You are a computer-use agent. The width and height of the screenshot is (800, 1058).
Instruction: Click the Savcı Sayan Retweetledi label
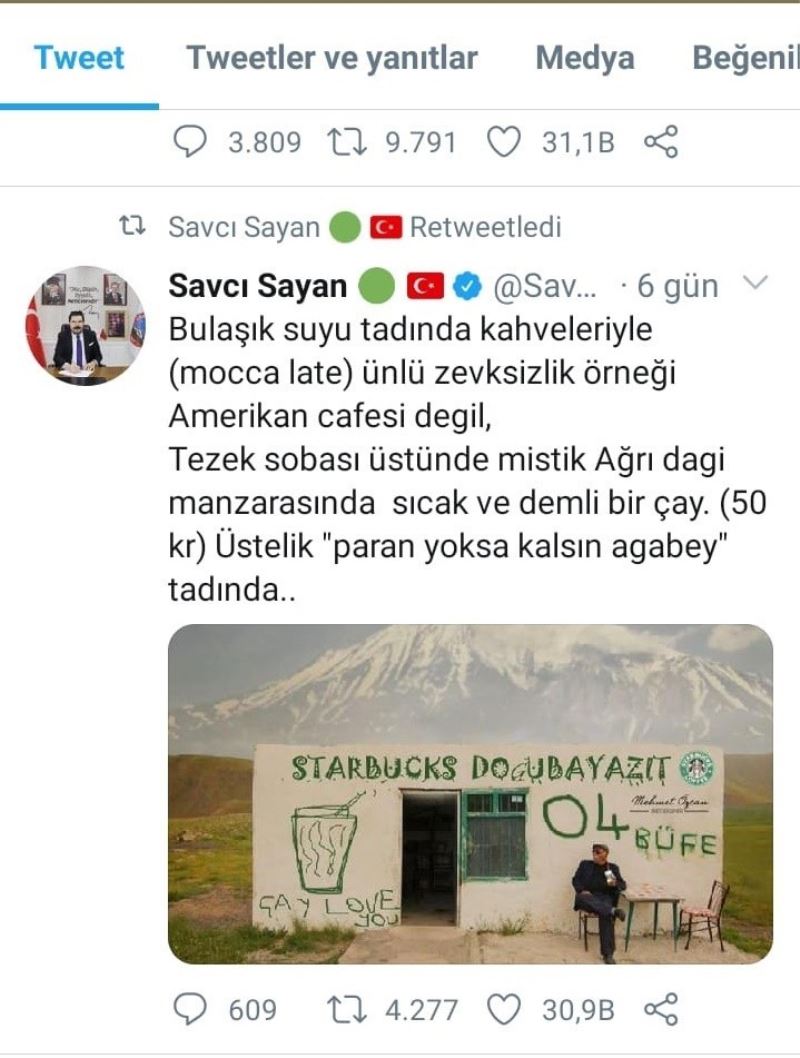pyautogui.click(x=364, y=227)
